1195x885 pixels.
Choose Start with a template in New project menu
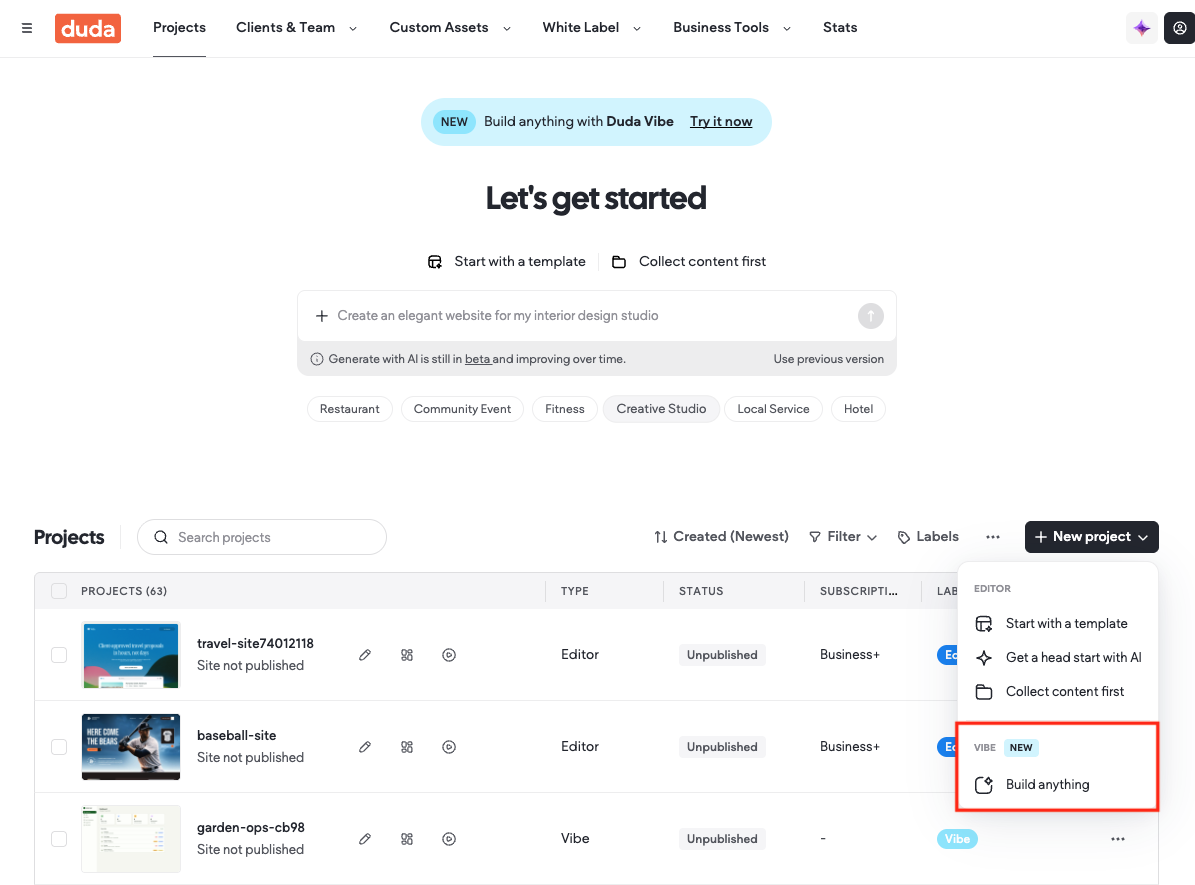tap(1057, 624)
